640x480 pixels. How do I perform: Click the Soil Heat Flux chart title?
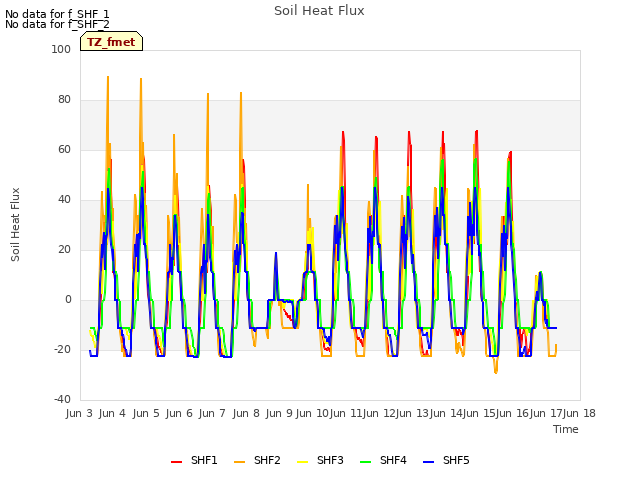point(319,11)
